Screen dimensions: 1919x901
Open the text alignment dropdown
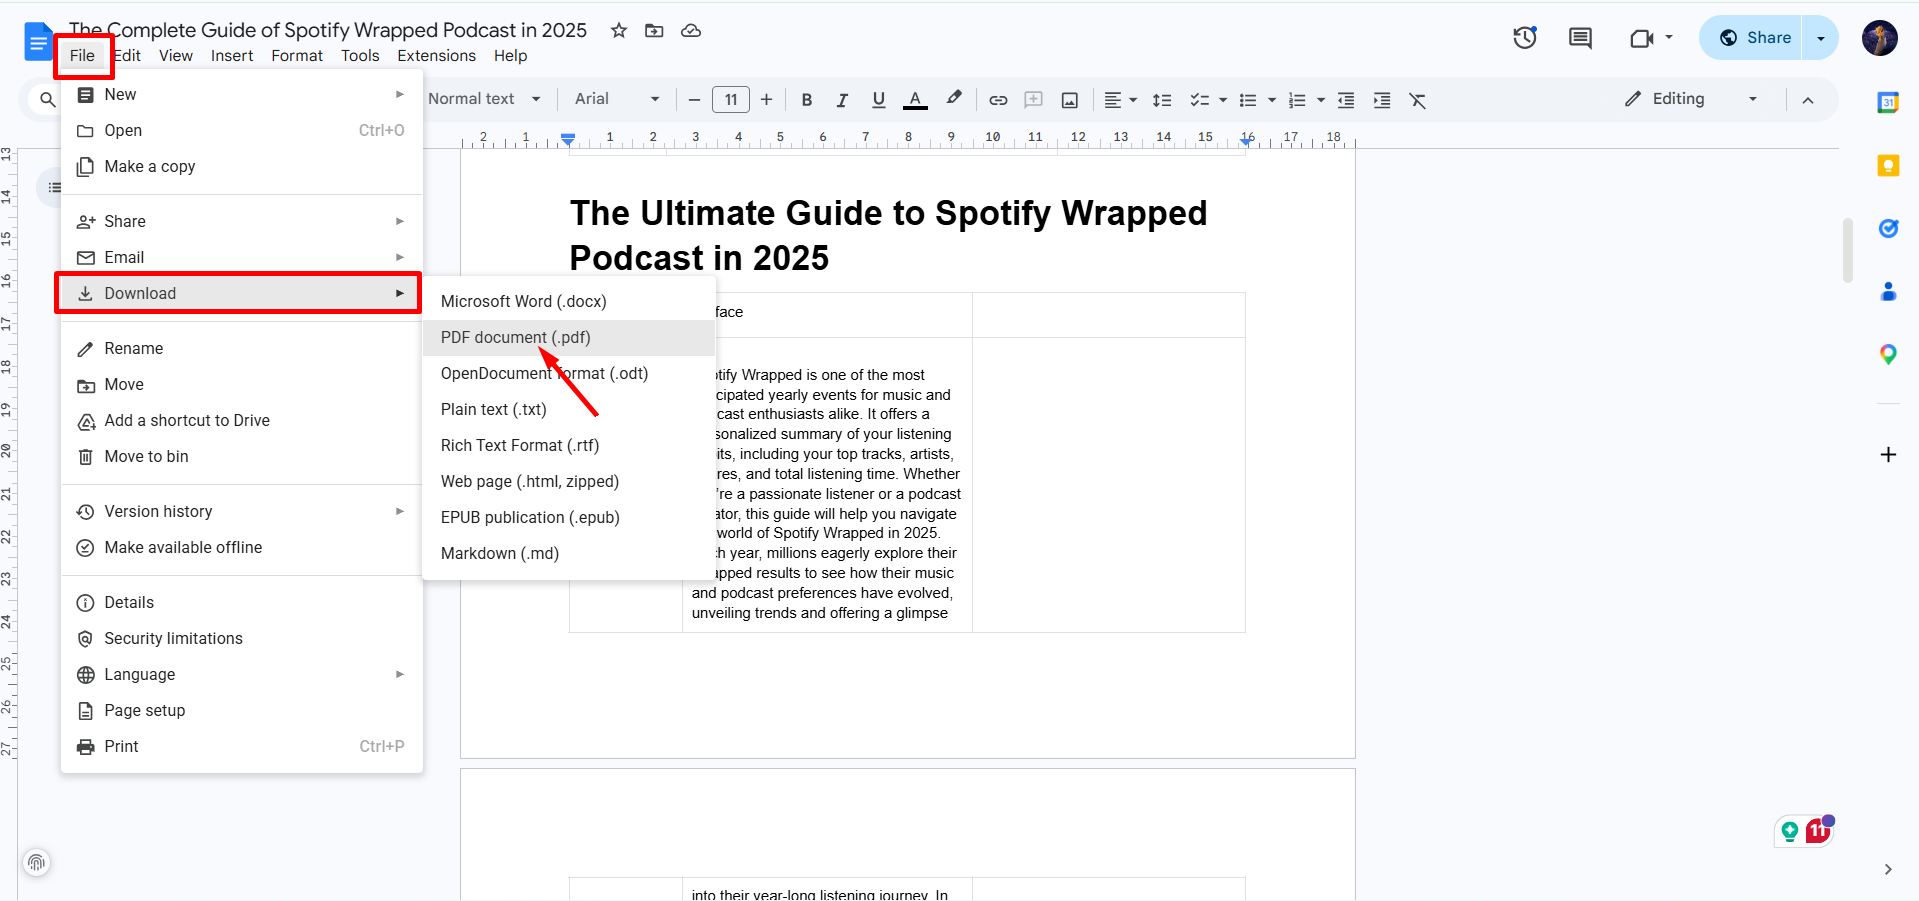click(x=1120, y=99)
